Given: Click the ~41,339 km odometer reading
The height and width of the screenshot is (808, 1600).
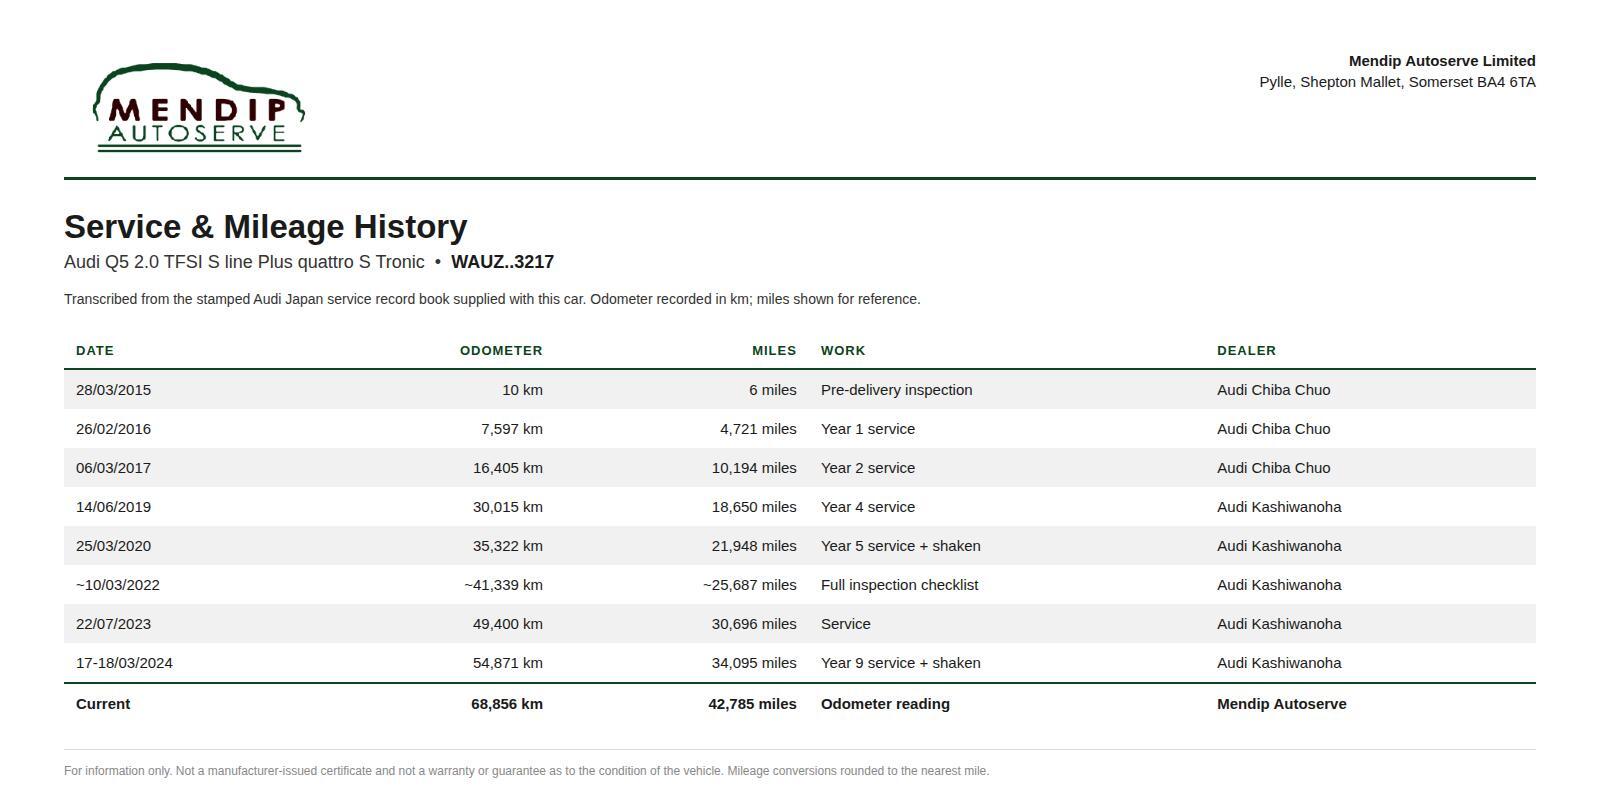Looking at the screenshot, I should pos(504,585).
